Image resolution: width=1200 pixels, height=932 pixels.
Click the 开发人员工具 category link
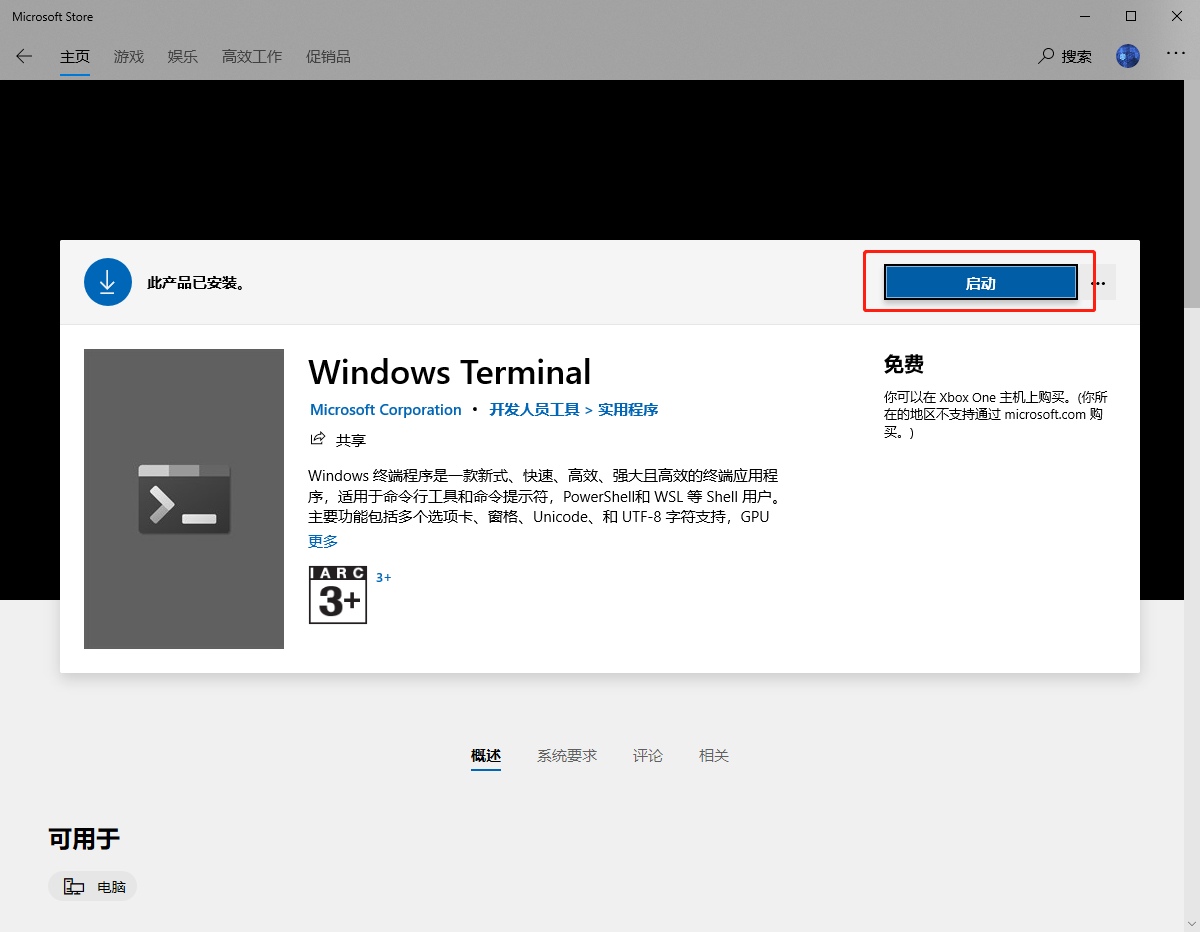click(534, 409)
